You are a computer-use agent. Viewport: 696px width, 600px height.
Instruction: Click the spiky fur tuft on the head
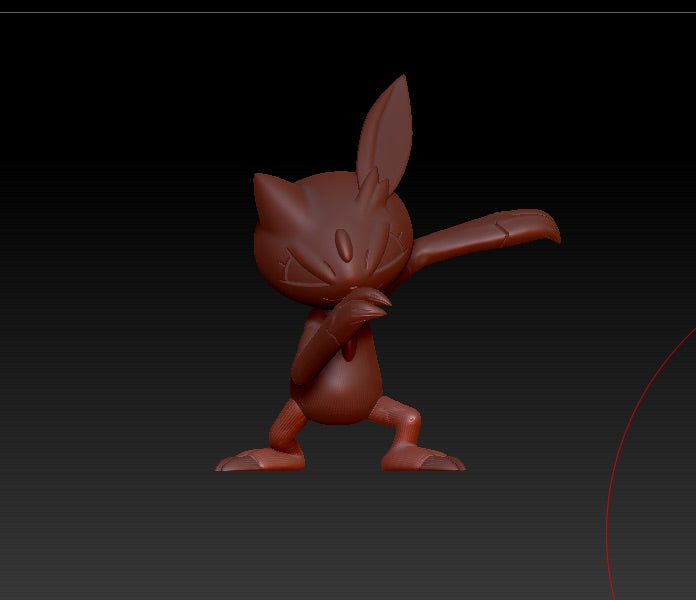coord(369,188)
